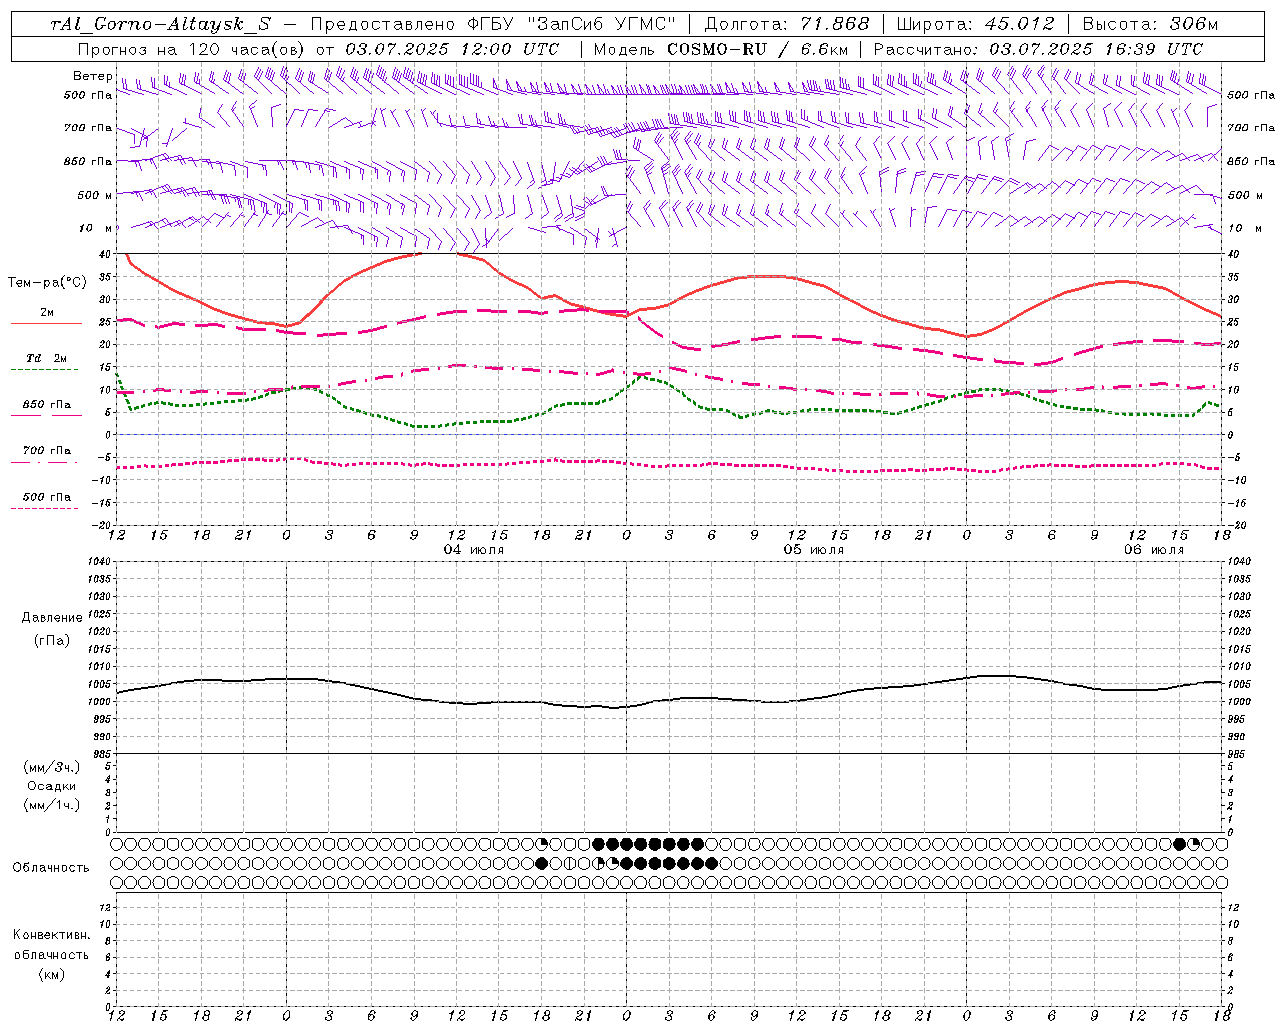Click the computed time Рассчитано: 03.07.2025 16:39 UTC
The height and width of the screenshot is (1024, 1280).
pyautogui.click(x=1038, y=49)
